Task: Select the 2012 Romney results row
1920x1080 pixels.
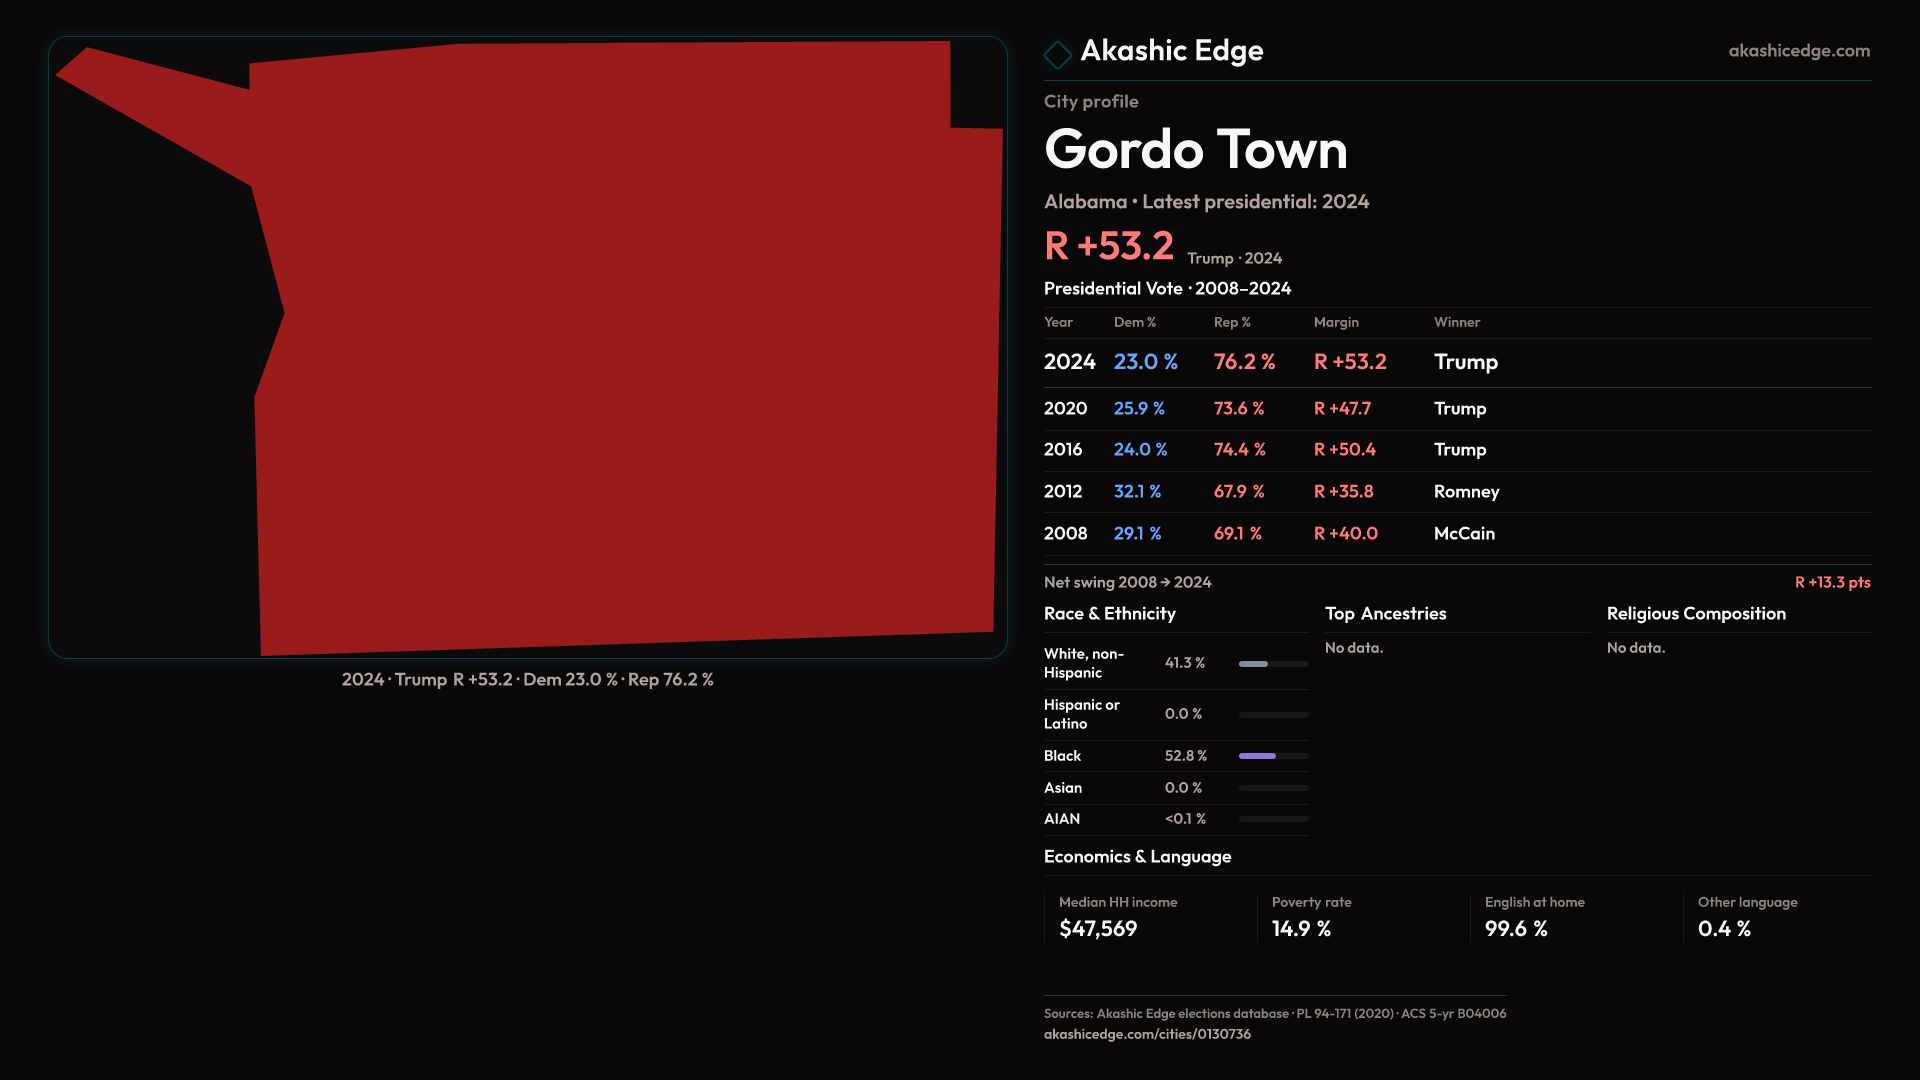Action: [x=1456, y=492]
